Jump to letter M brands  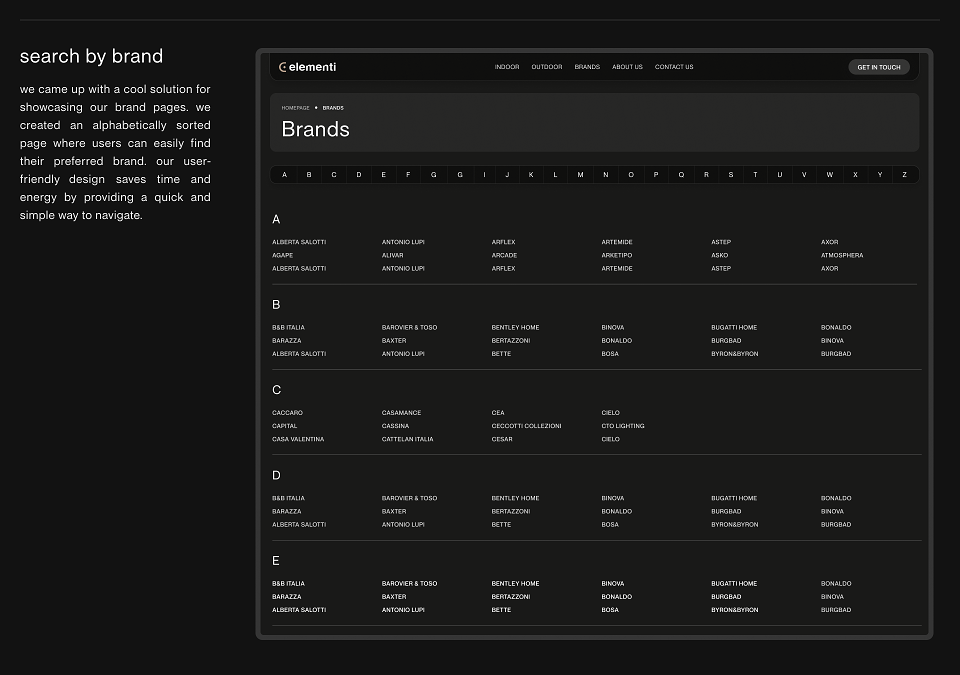point(580,175)
